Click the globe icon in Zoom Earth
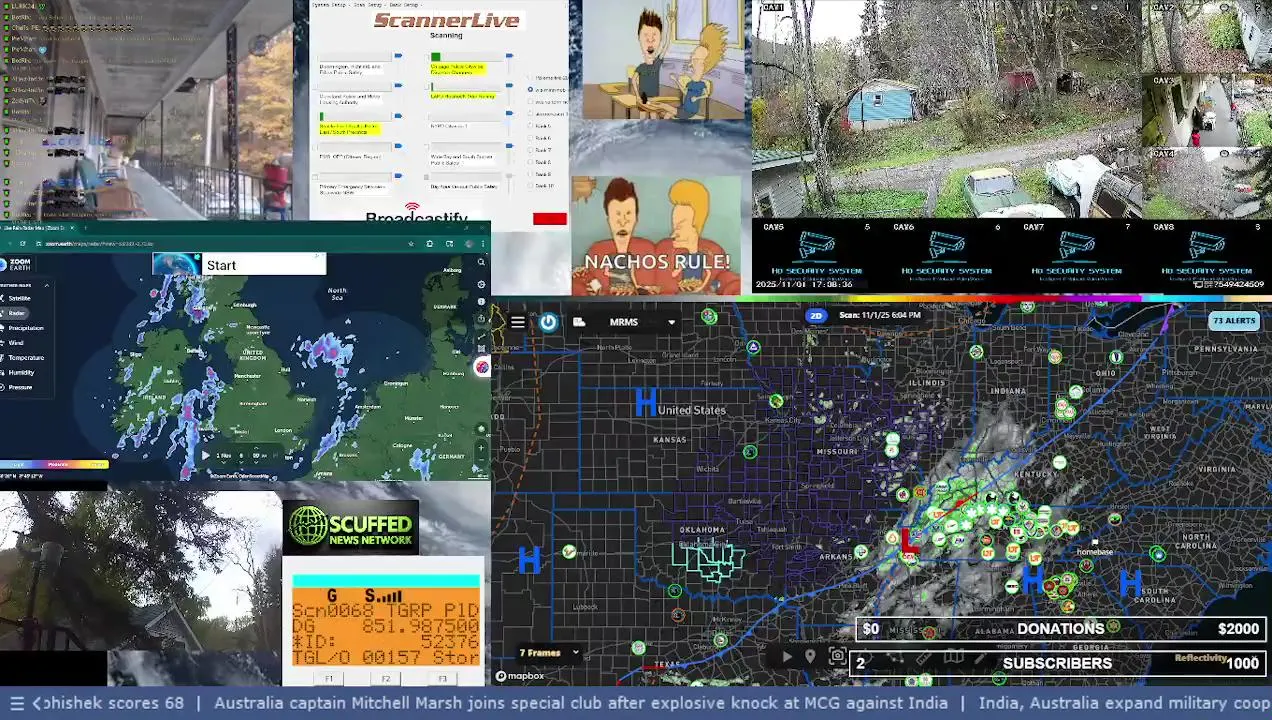This screenshot has width=1272, height=720. pos(481,430)
